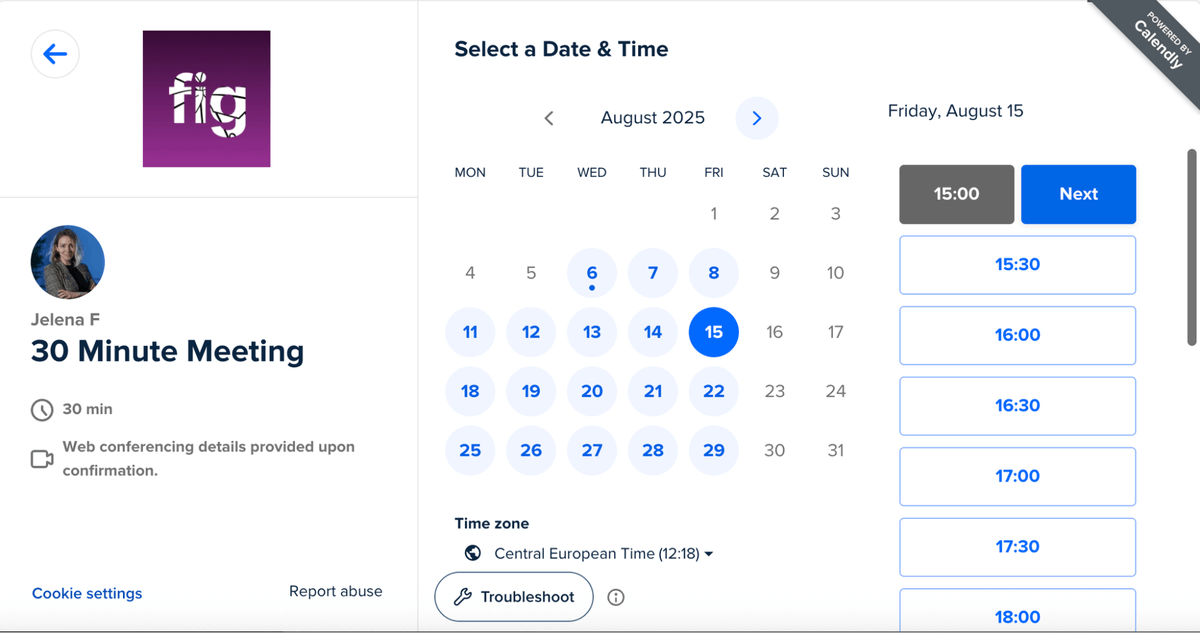Open Cookie settings
1200x633 pixels.
[87, 592]
